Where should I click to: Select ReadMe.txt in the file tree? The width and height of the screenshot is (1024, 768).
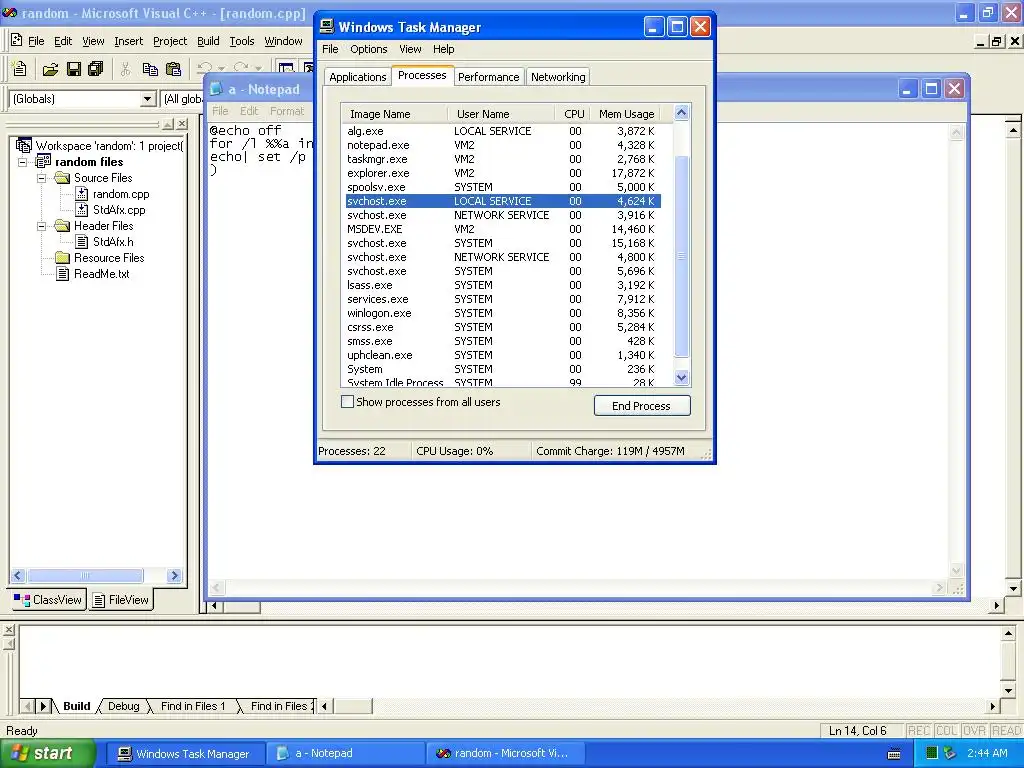click(x=101, y=274)
